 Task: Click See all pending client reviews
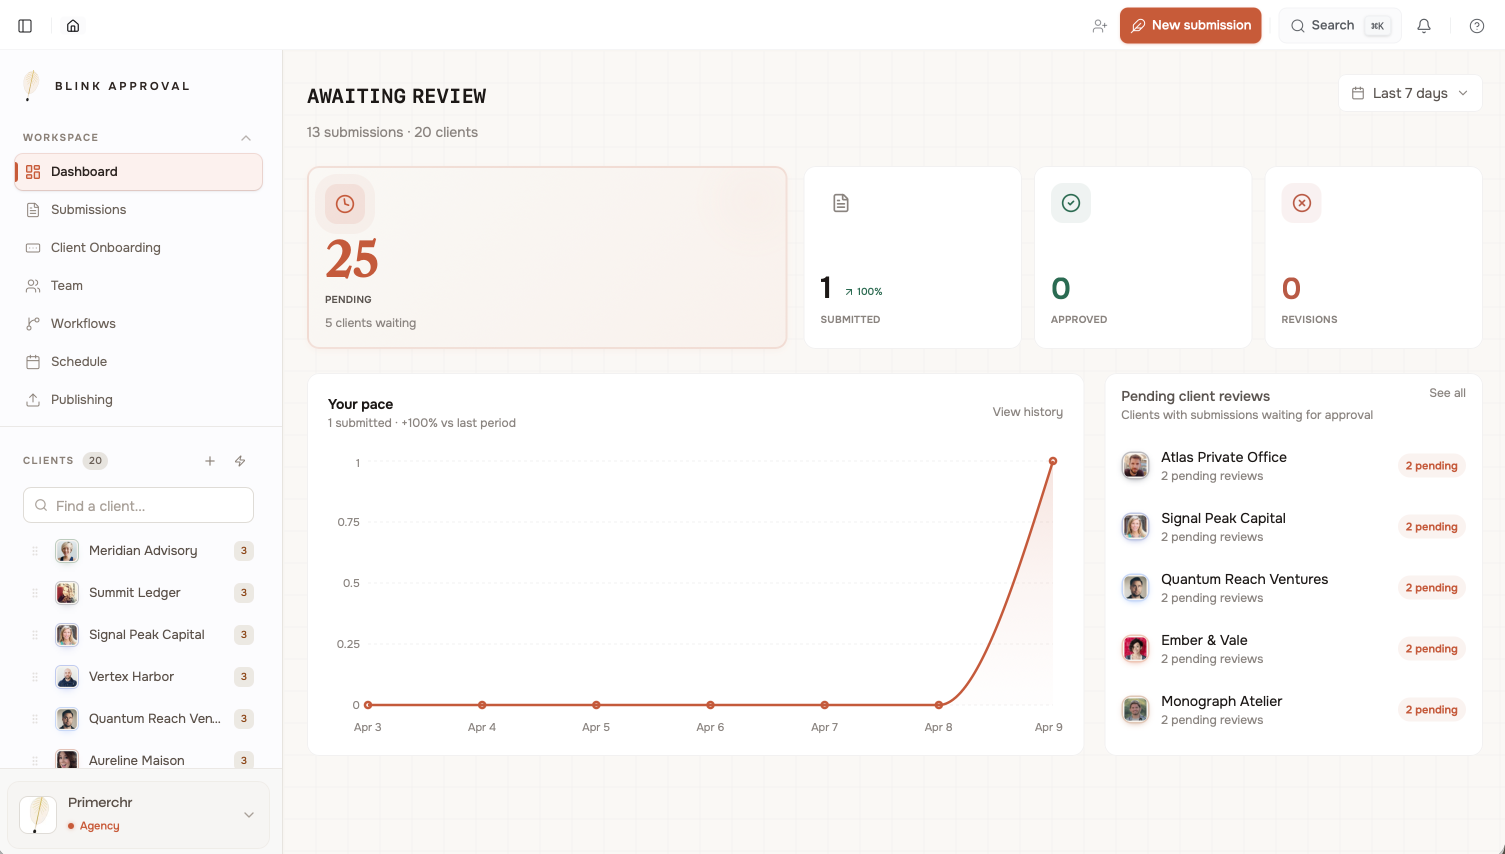1446,393
